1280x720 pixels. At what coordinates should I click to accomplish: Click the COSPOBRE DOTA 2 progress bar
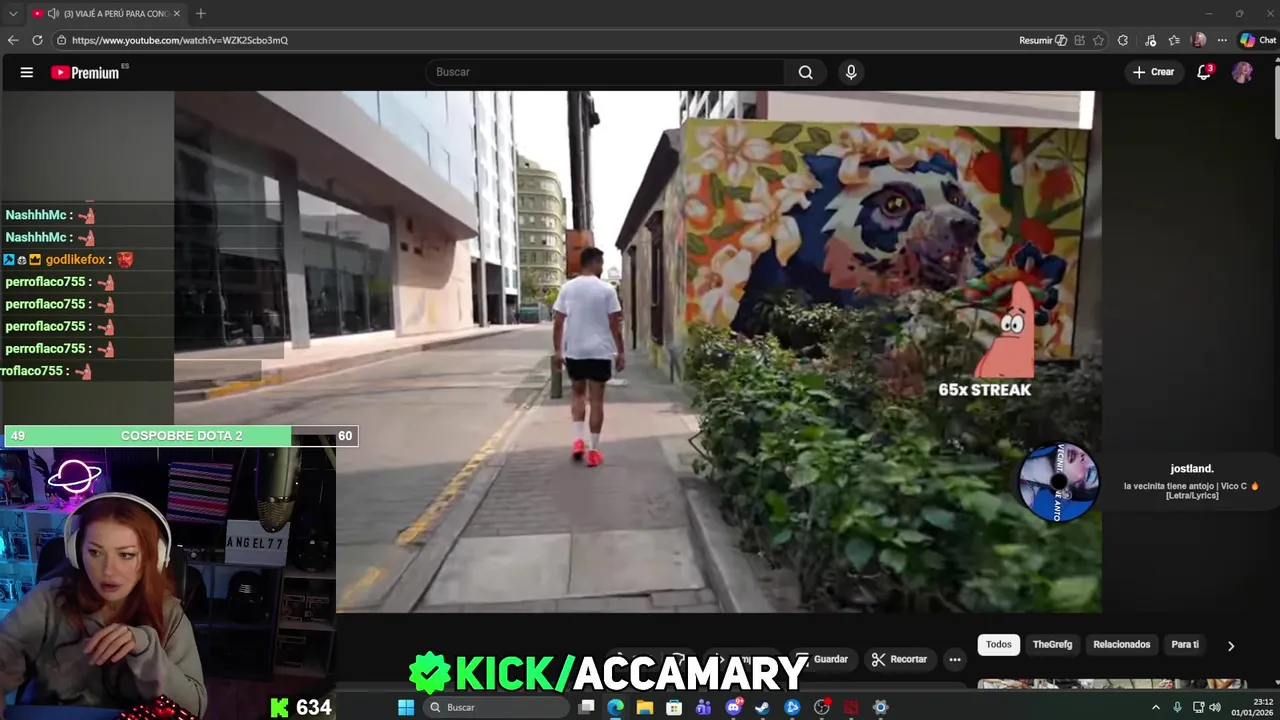pos(181,435)
